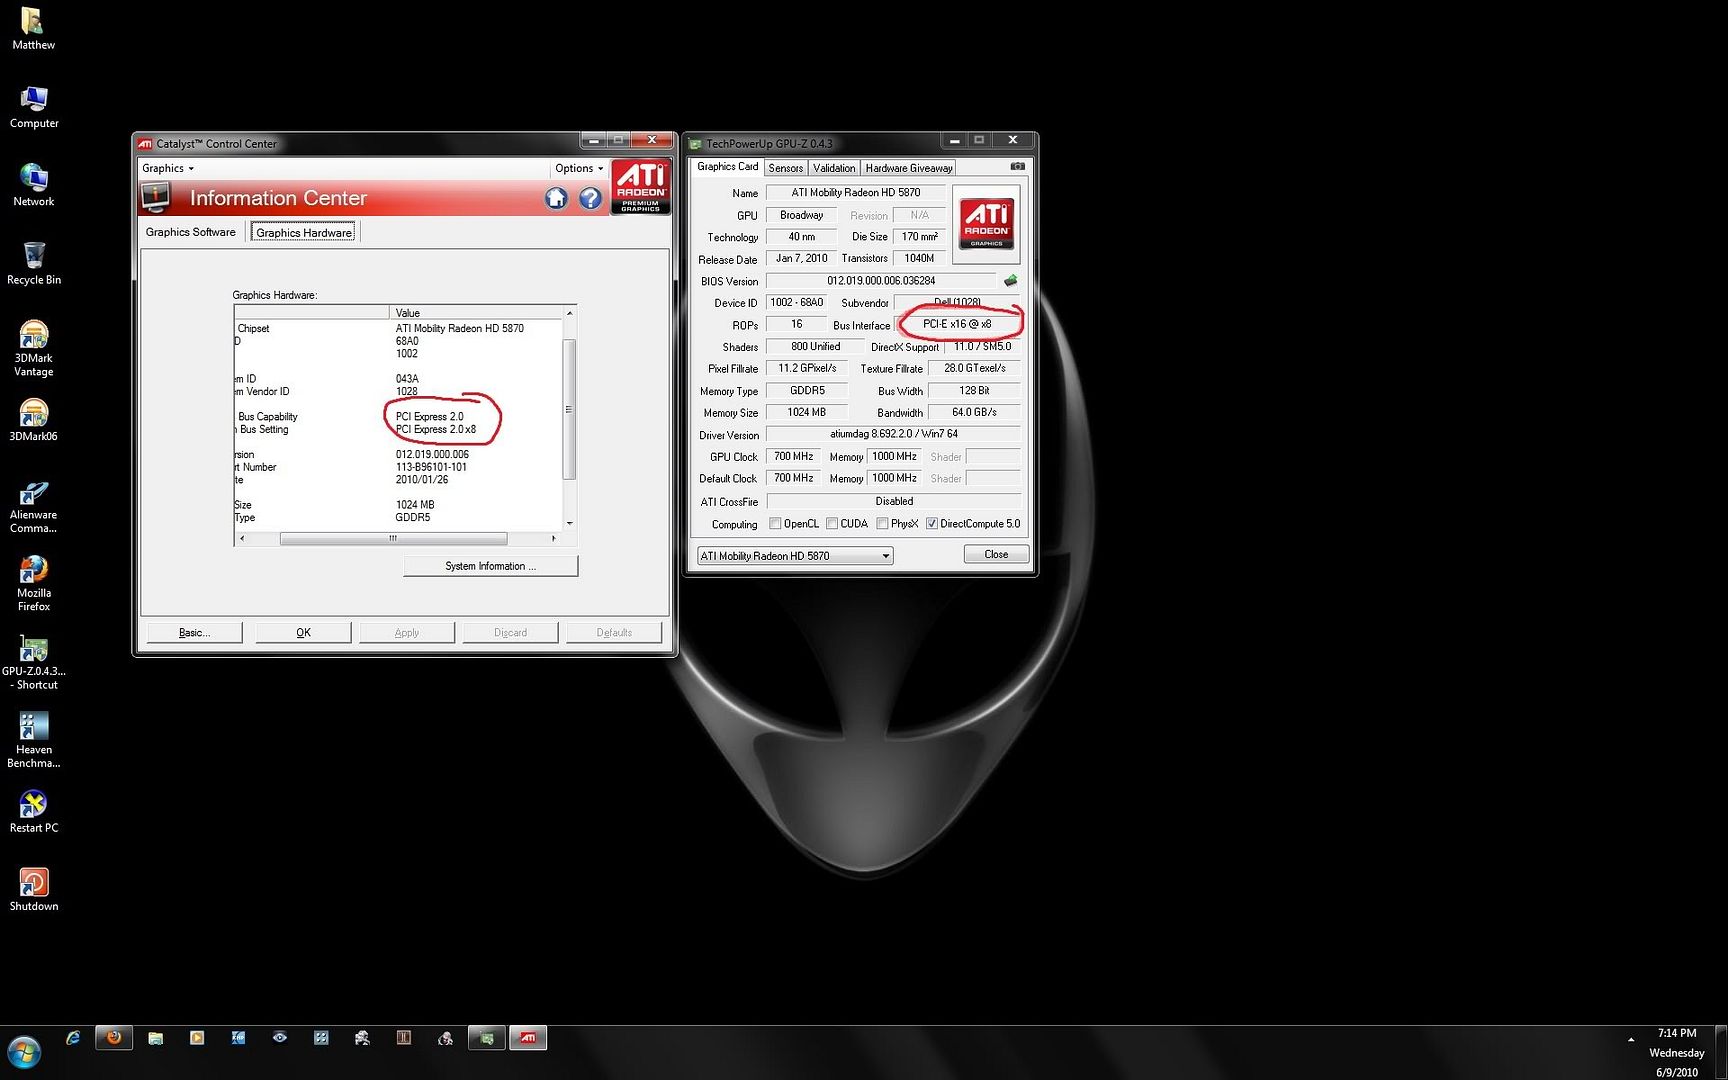Click the Driver Version field in GPU-Z
The height and width of the screenshot is (1080, 1728).
coord(893,435)
